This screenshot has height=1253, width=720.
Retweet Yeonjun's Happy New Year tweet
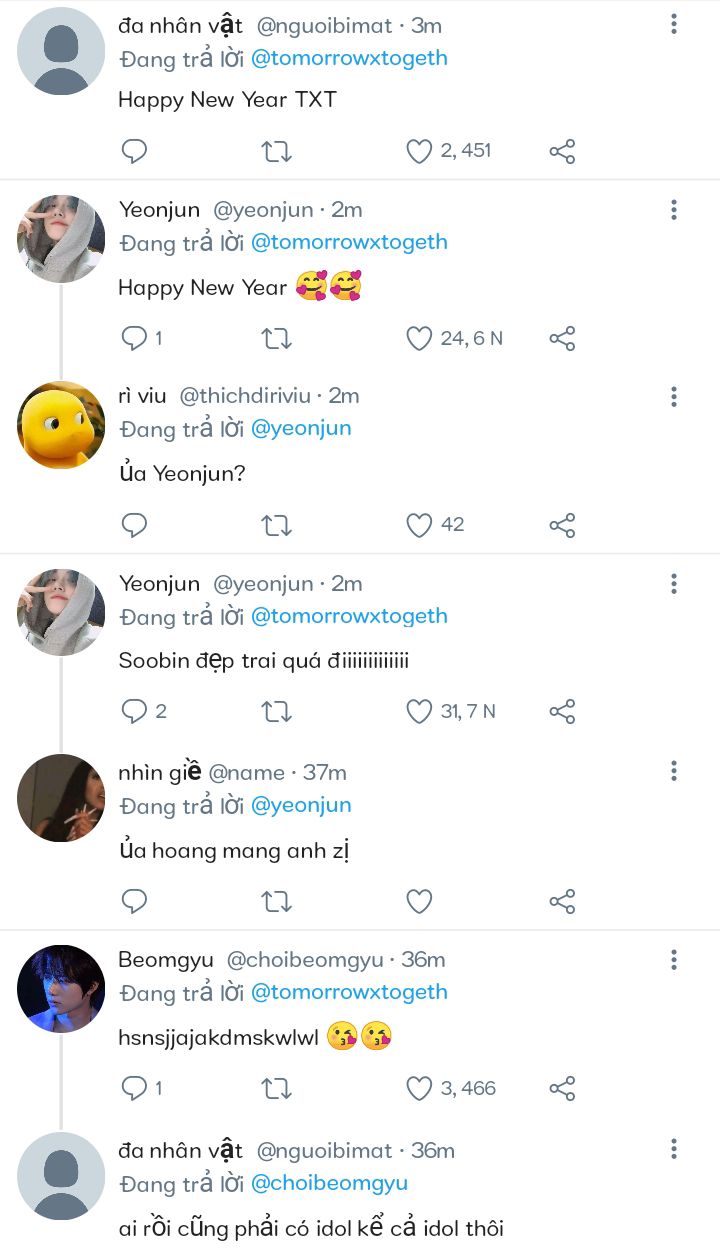coord(276,339)
